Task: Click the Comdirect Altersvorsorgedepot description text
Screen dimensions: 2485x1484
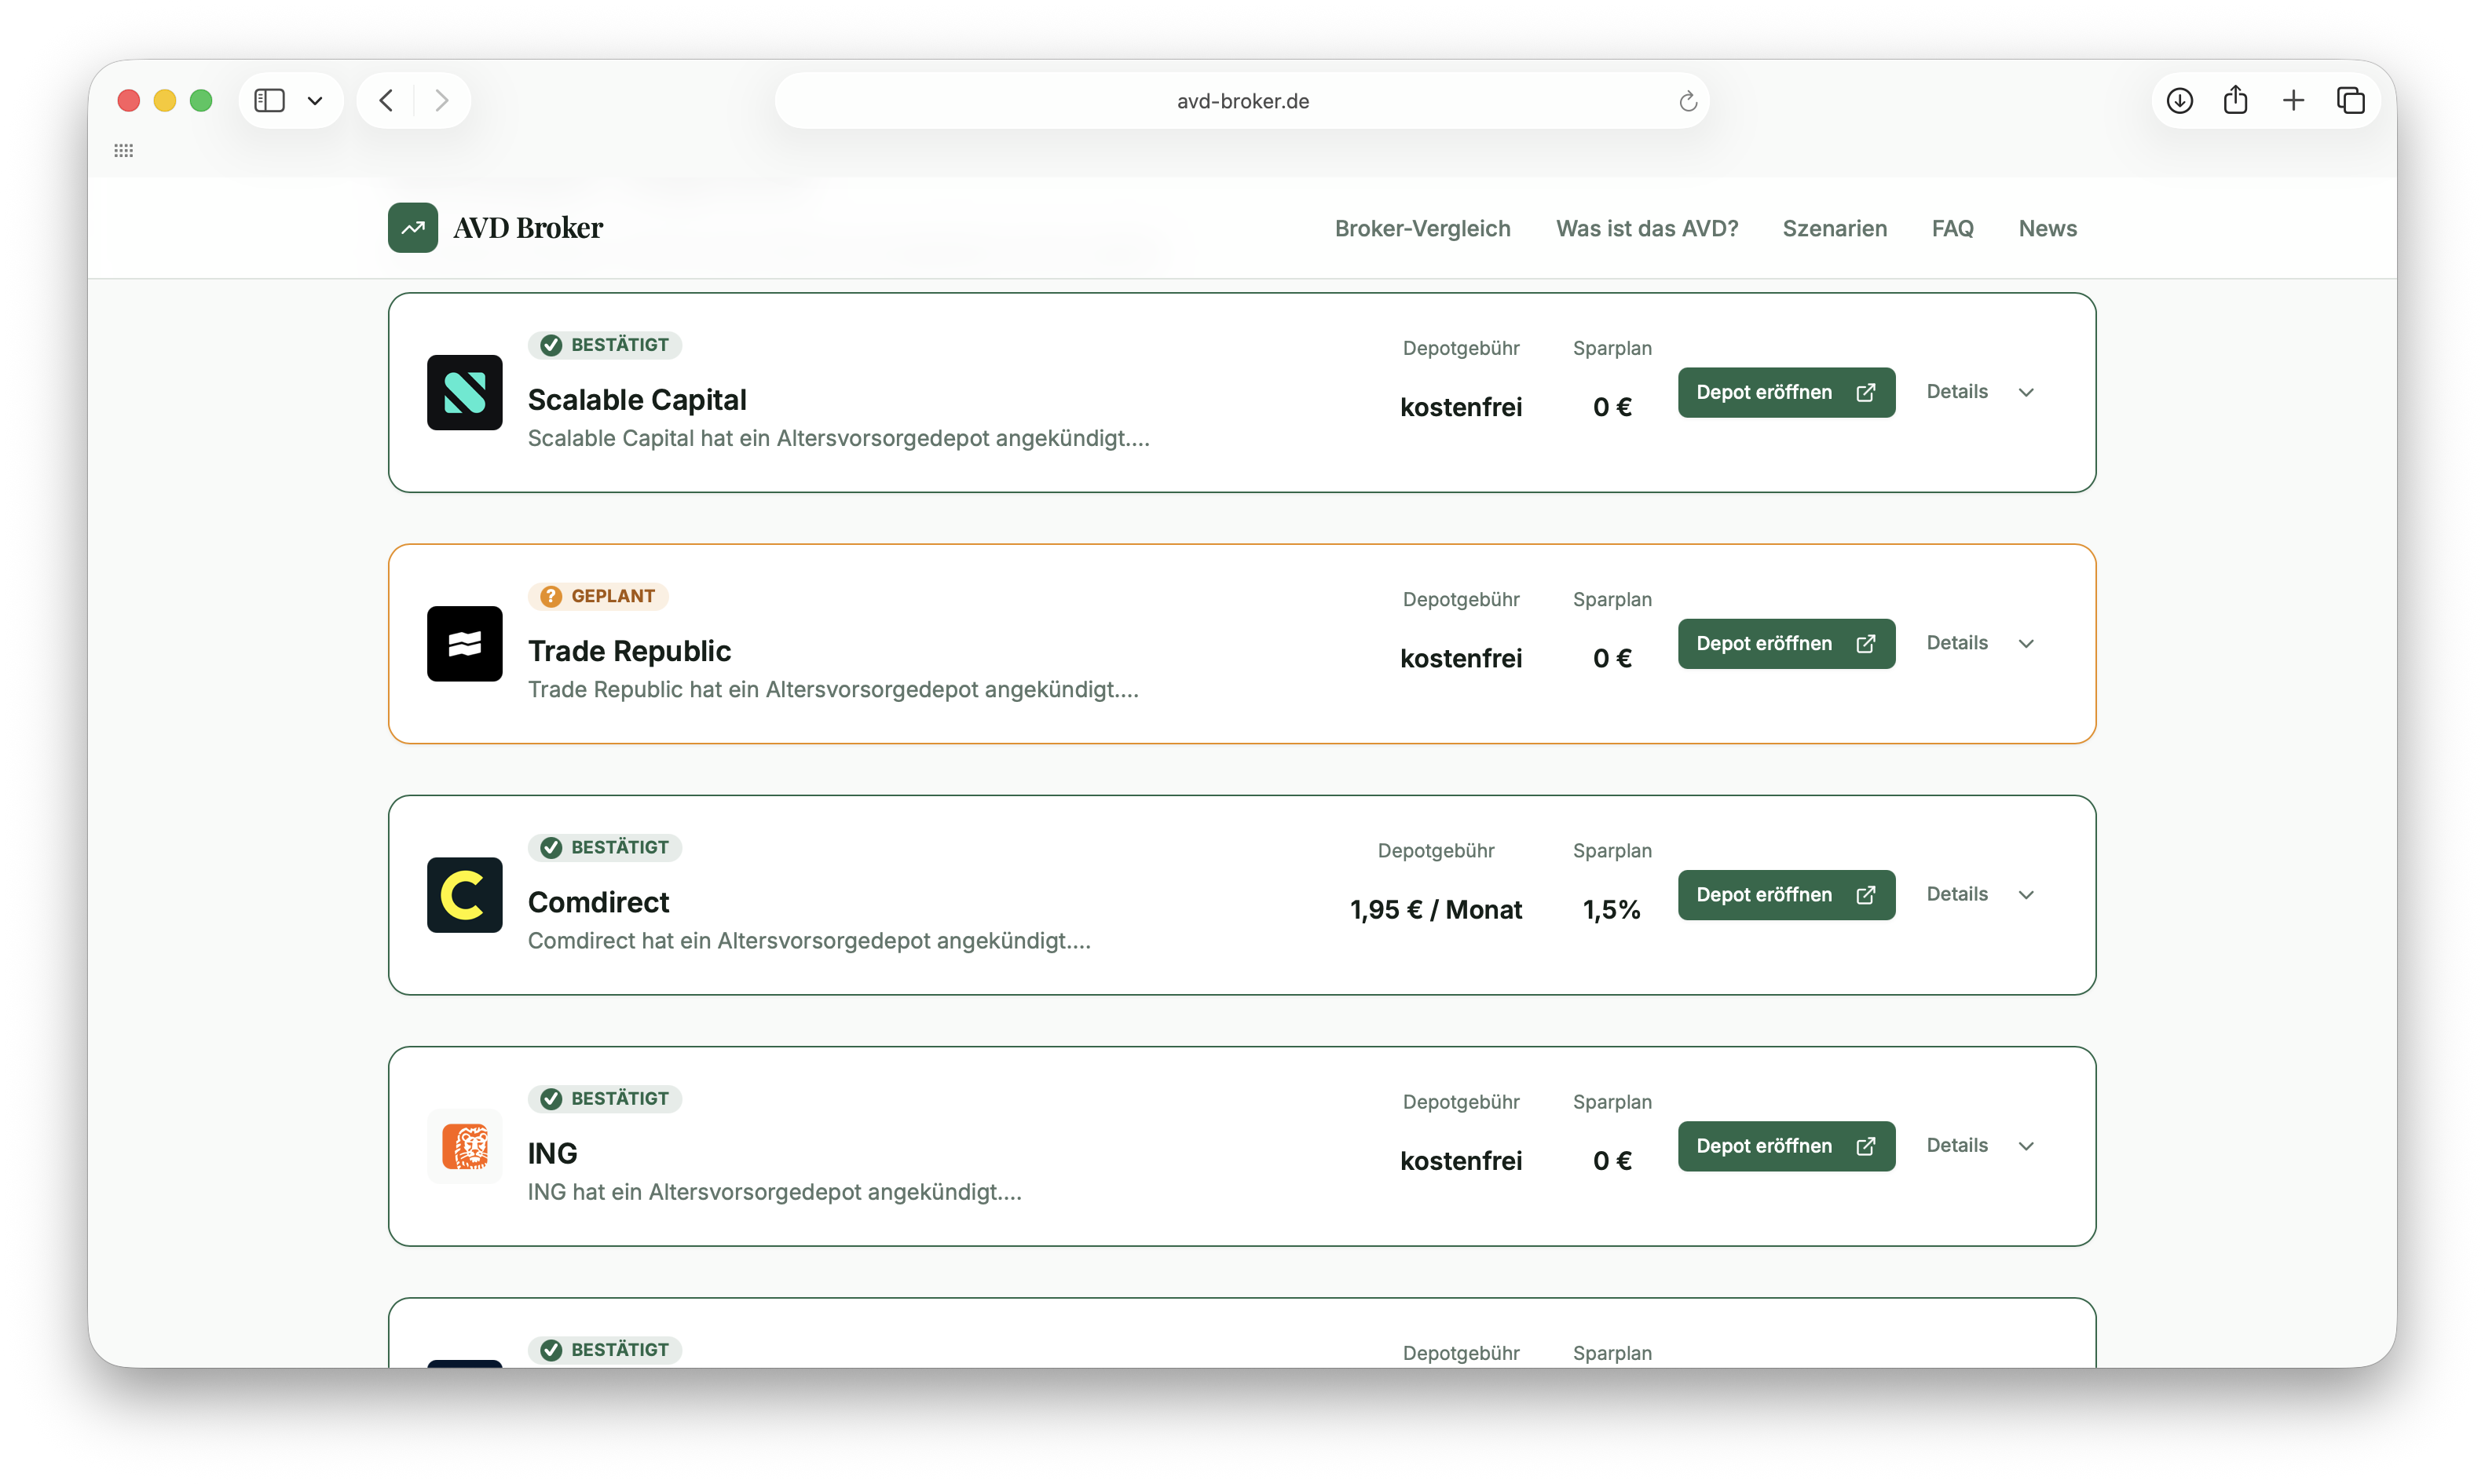Action: click(x=808, y=941)
